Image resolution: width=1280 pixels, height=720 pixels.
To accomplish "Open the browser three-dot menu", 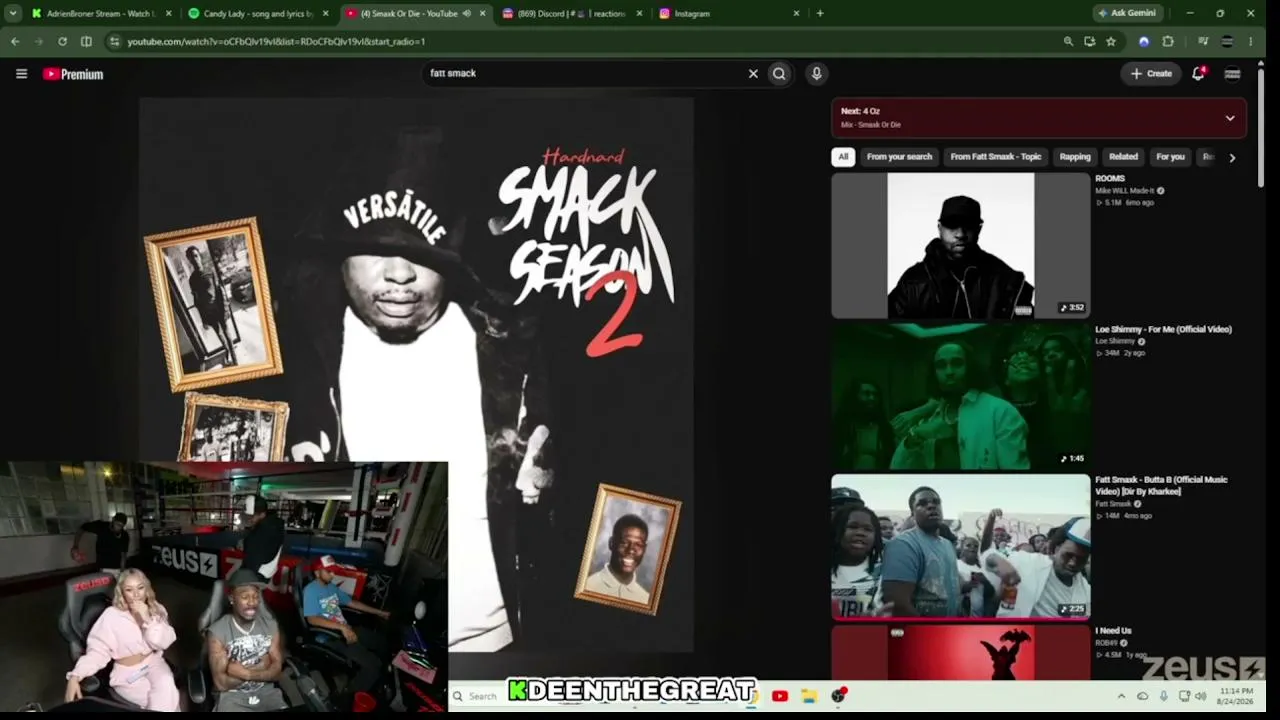I will (1251, 41).
